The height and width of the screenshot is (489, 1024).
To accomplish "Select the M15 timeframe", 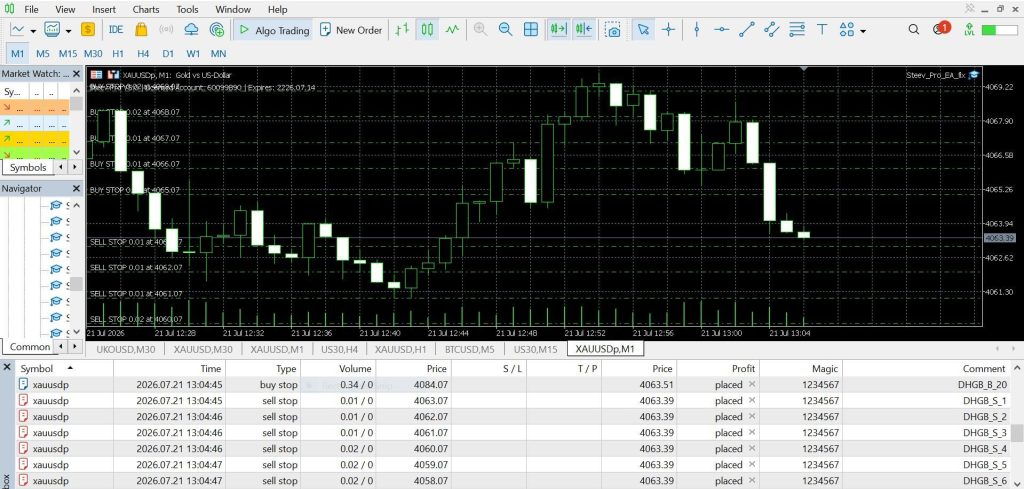I will tap(68, 54).
